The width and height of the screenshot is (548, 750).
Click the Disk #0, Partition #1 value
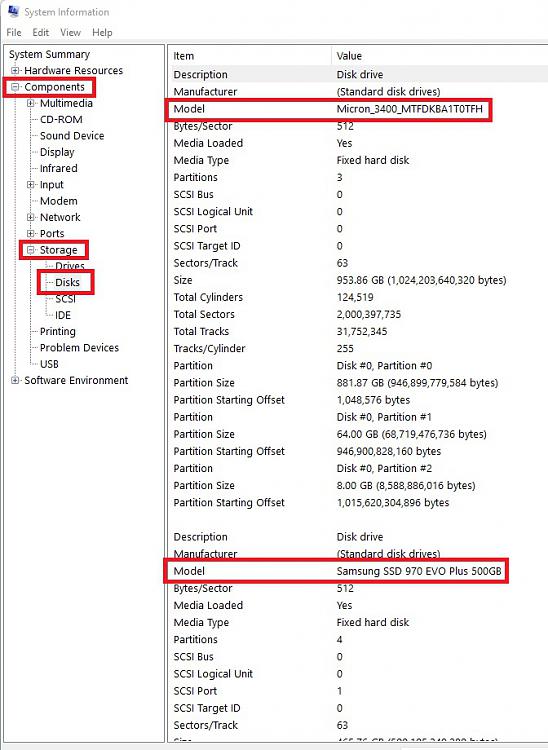384,417
